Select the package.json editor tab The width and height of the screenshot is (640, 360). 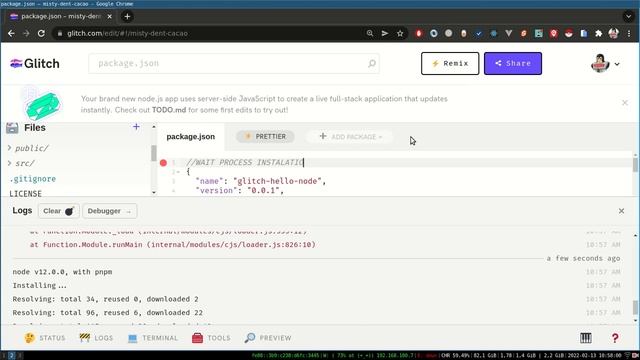[x=191, y=137]
